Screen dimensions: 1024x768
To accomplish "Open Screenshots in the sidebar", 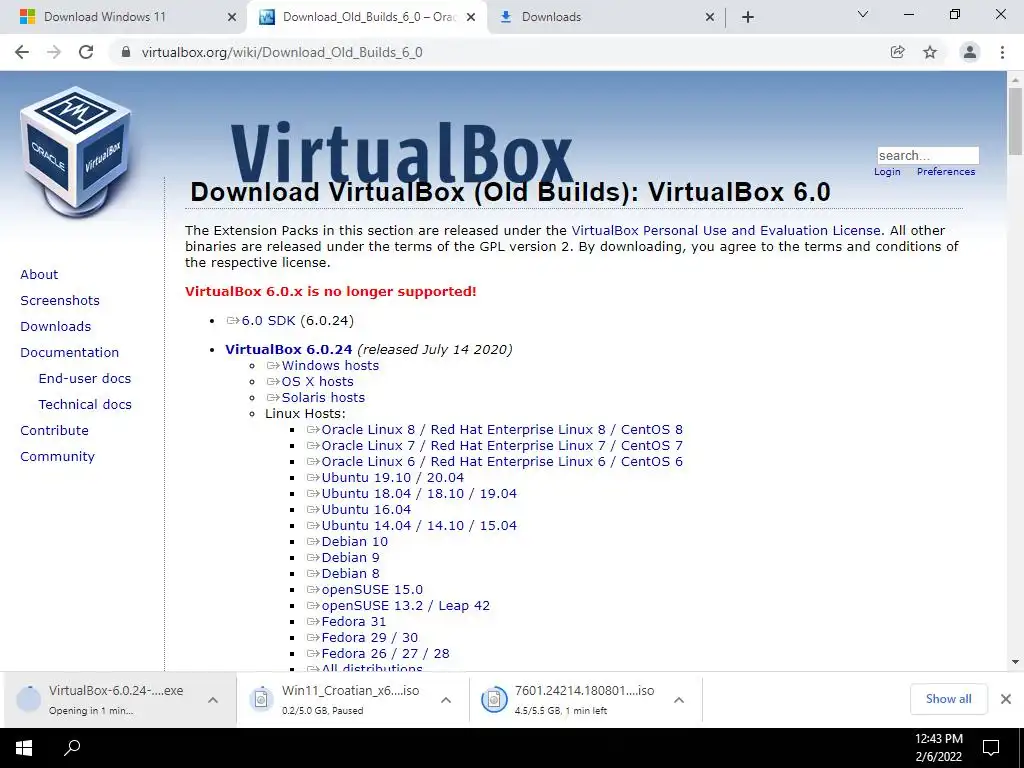I will tap(60, 300).
